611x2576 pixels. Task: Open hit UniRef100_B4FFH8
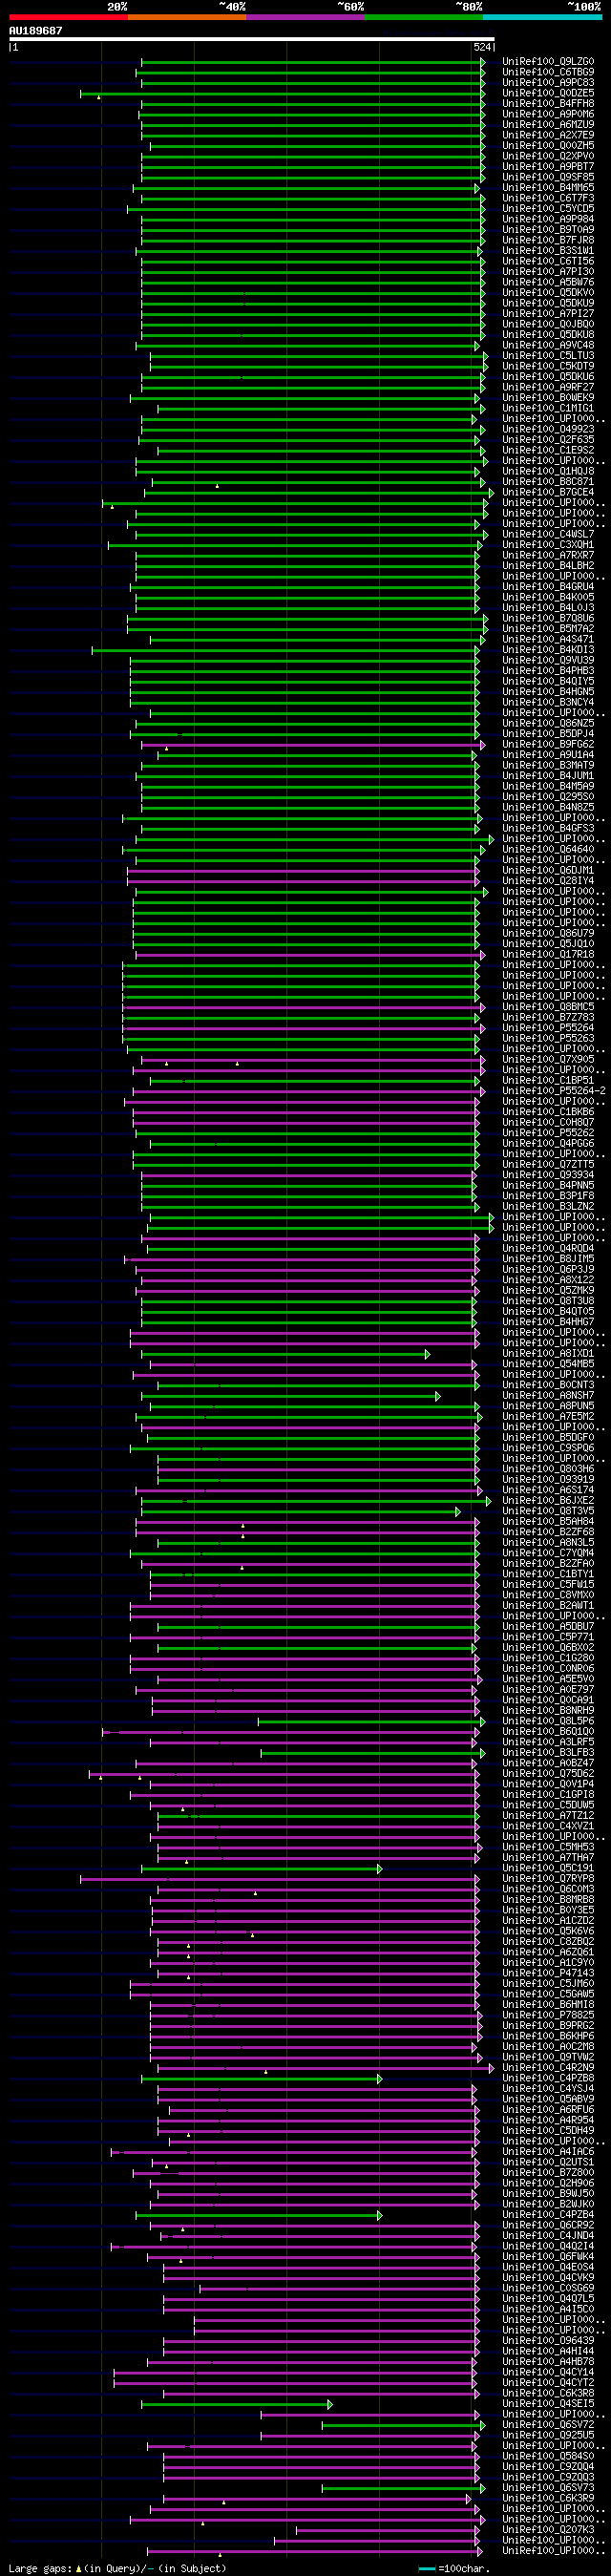pos(548,104)
